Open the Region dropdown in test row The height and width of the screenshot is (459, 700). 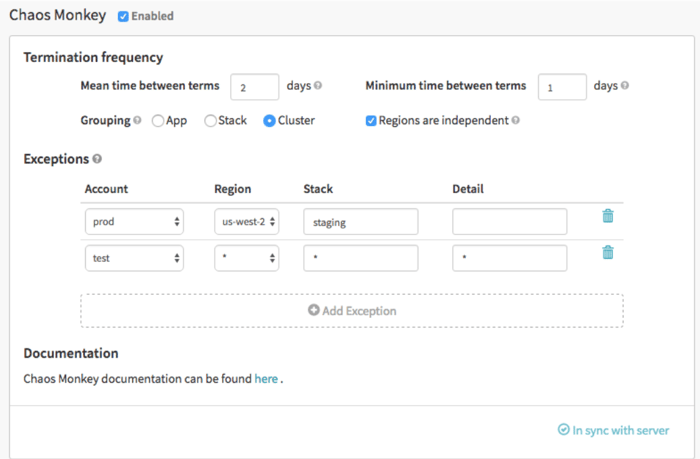click(246, 258)
